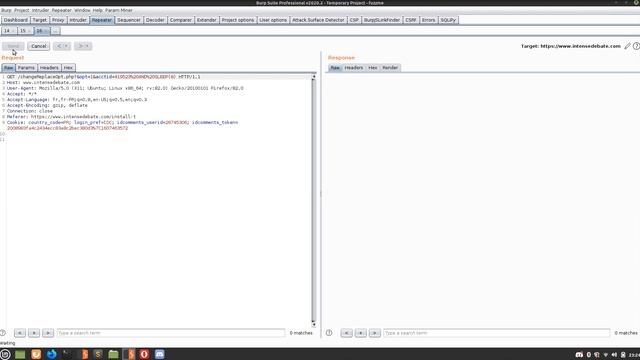Viewport: 640px width, 360px height.
Task: View request Params tab
Action: 26,68
